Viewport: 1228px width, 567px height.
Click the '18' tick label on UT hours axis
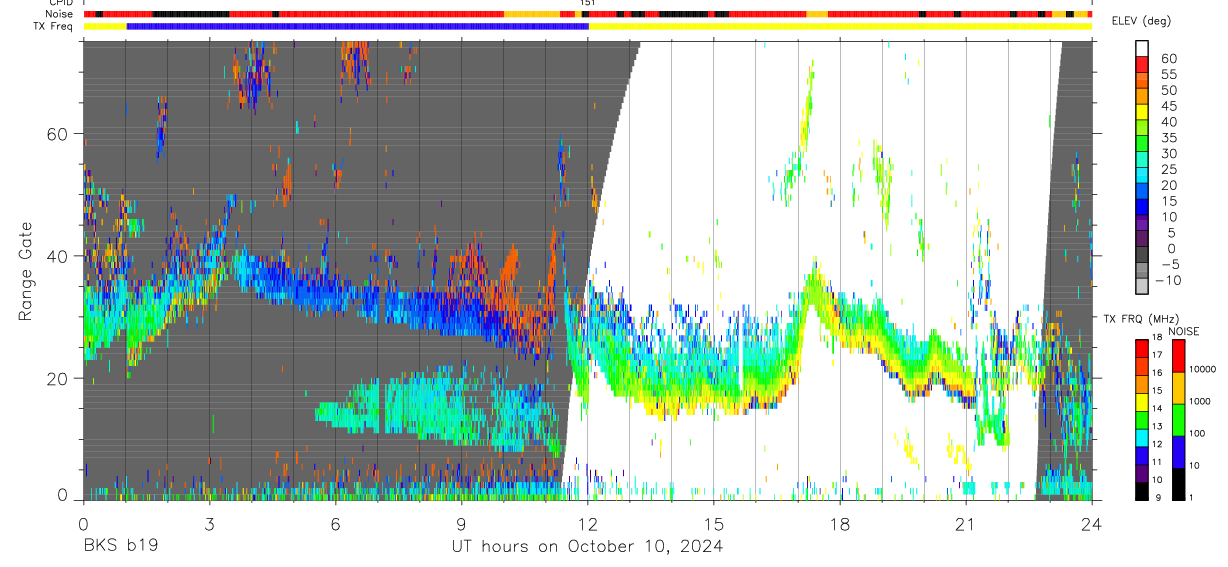840,523
